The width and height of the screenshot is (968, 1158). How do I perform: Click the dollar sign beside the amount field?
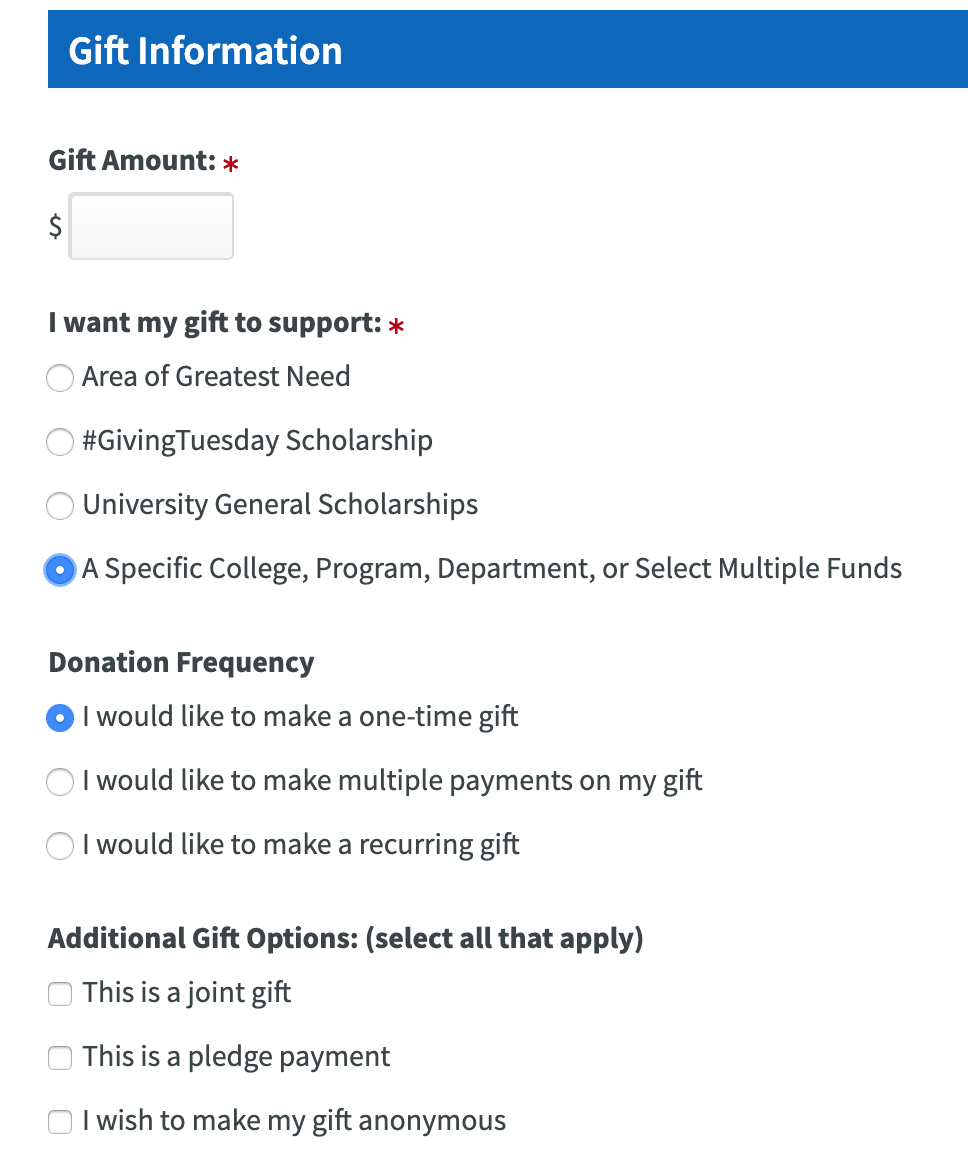click(55, 227)
